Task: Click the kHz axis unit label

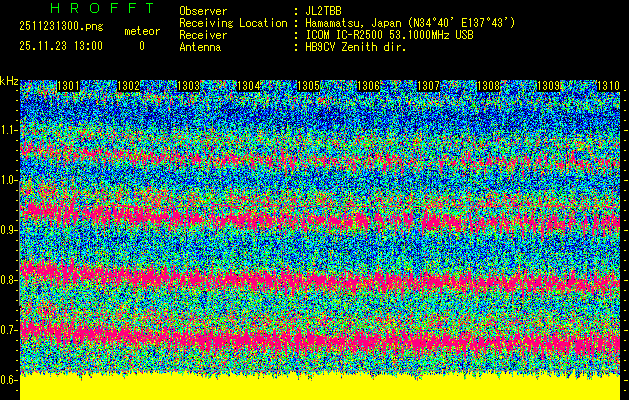Action: click(9, 81)
